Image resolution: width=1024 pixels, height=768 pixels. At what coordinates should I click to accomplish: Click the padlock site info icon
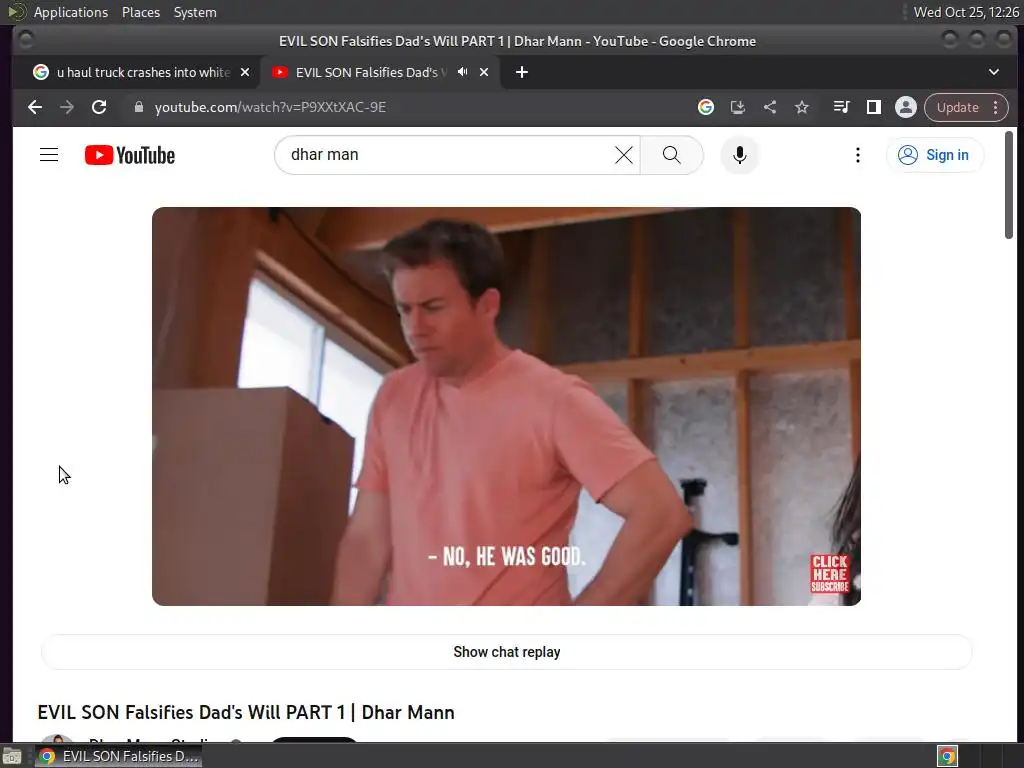point(138,107)
